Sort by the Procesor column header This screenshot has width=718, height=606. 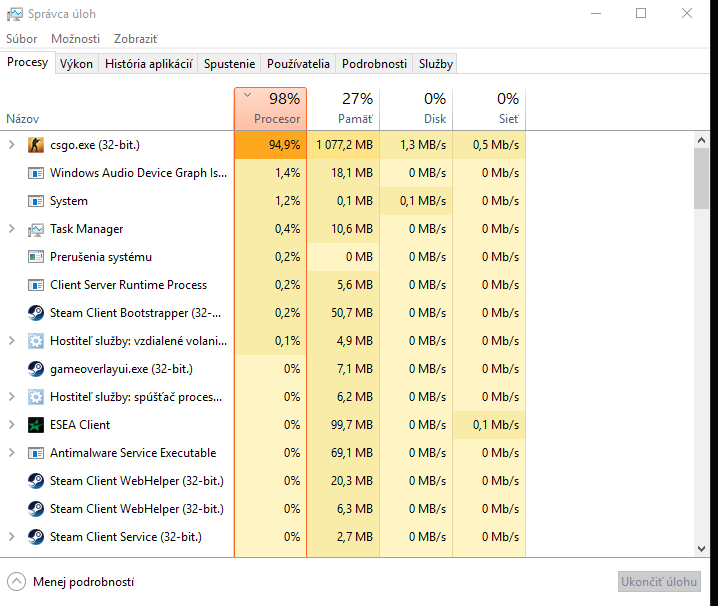click(270, 109)
